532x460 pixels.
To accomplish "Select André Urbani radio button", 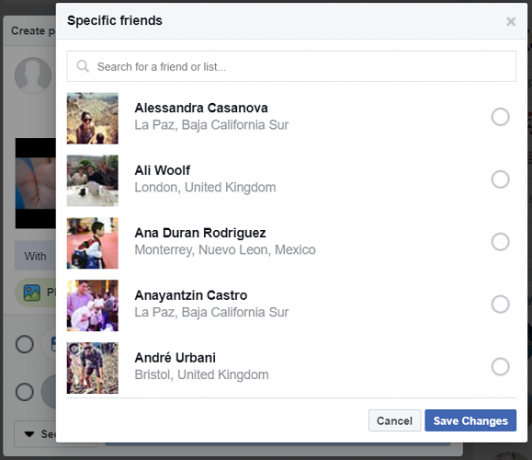I will coord(500,366).
